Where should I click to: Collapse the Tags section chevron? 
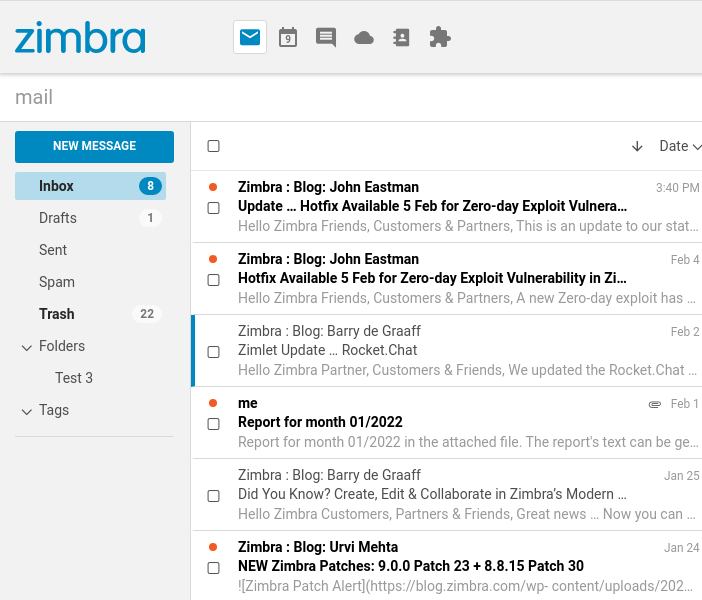click(27, 411)
